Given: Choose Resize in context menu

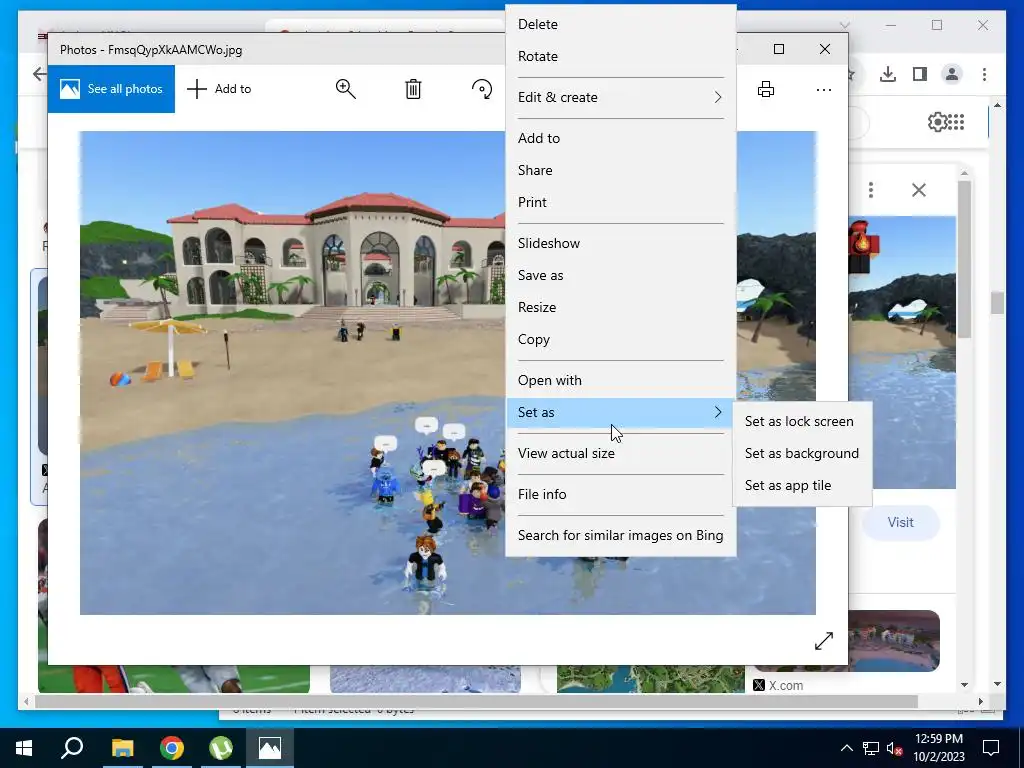Looking at the screenshot, I should click(620, 307).
